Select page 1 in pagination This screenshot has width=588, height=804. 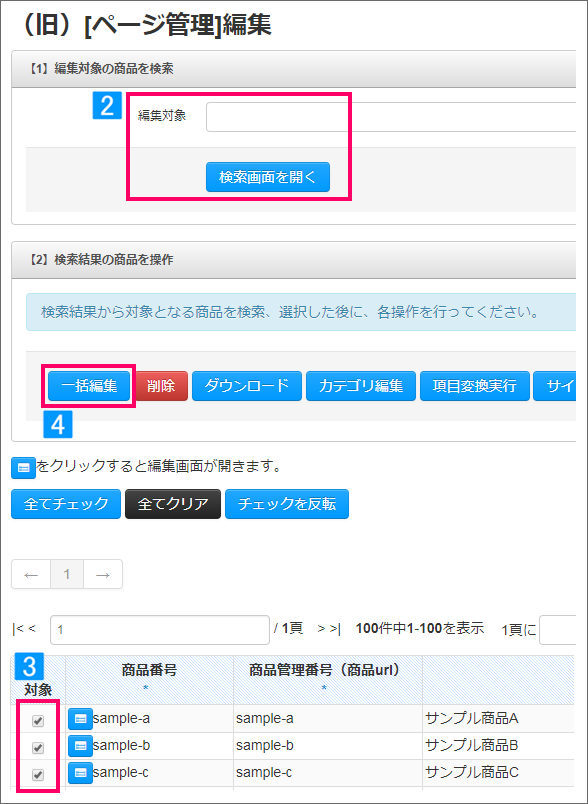tap(67, 574)
